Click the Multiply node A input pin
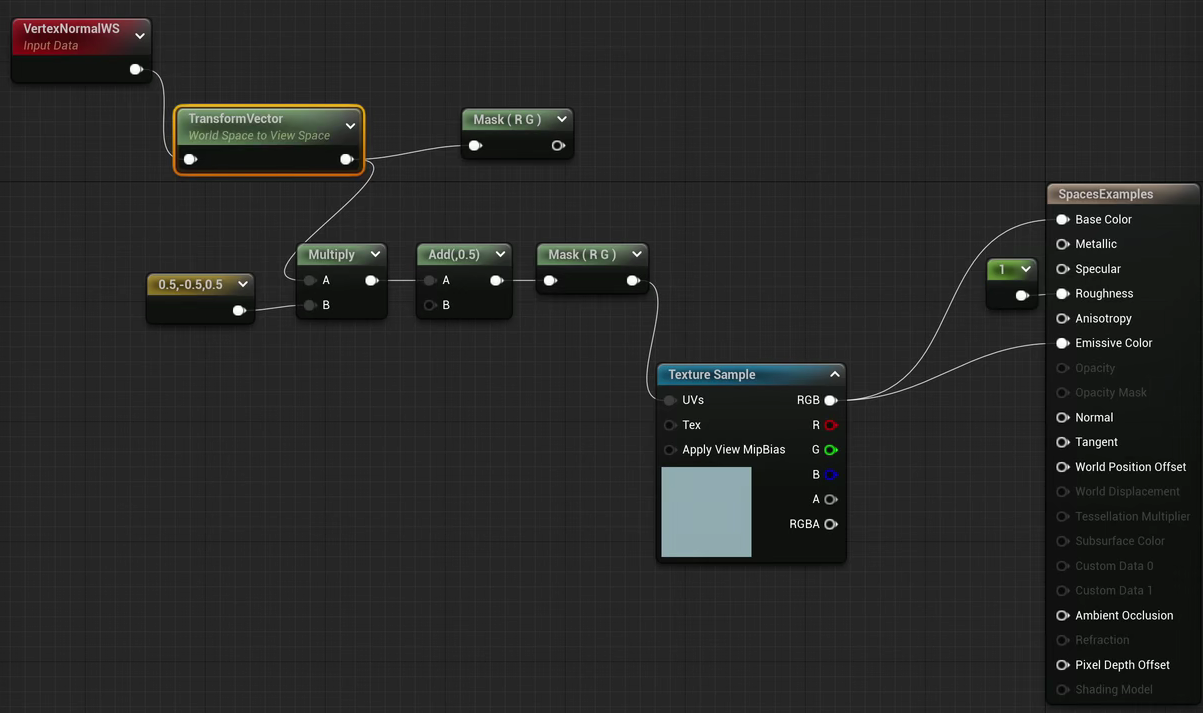This screenshot has height=713, width=1203. click(311, 281)
